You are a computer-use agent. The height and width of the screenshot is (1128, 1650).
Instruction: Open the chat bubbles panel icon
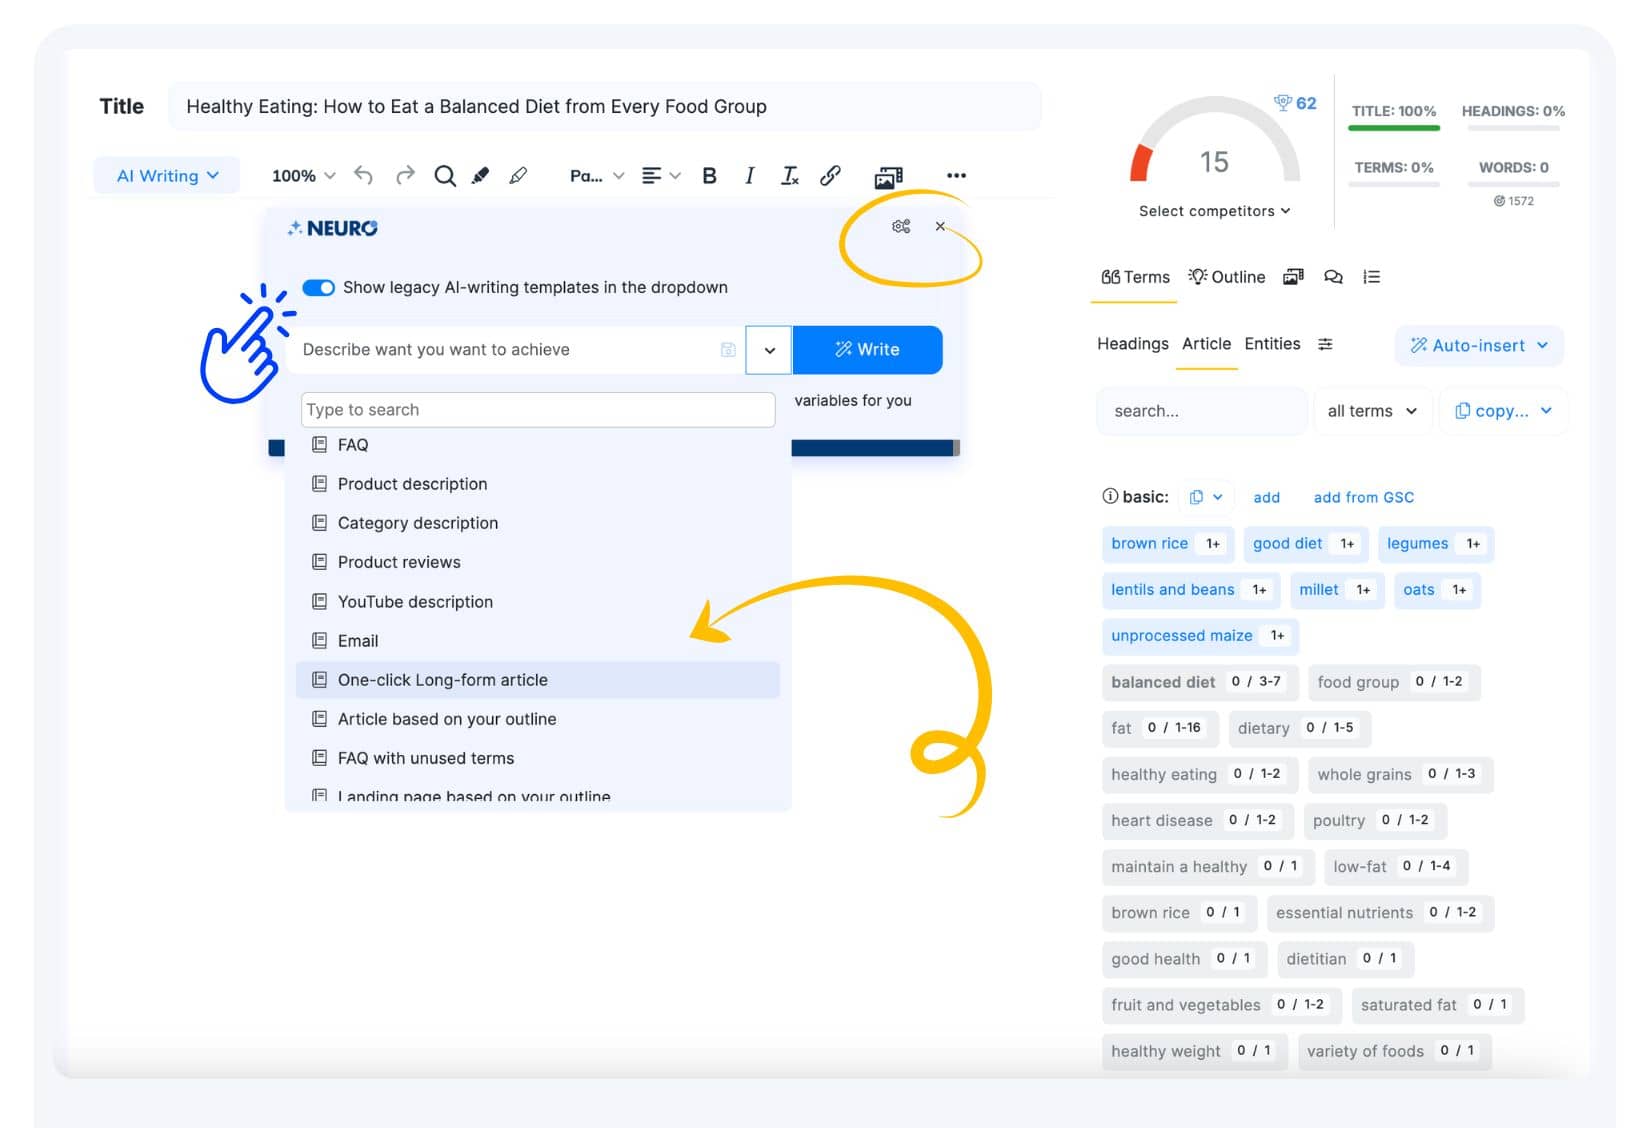click(1333, 277)
